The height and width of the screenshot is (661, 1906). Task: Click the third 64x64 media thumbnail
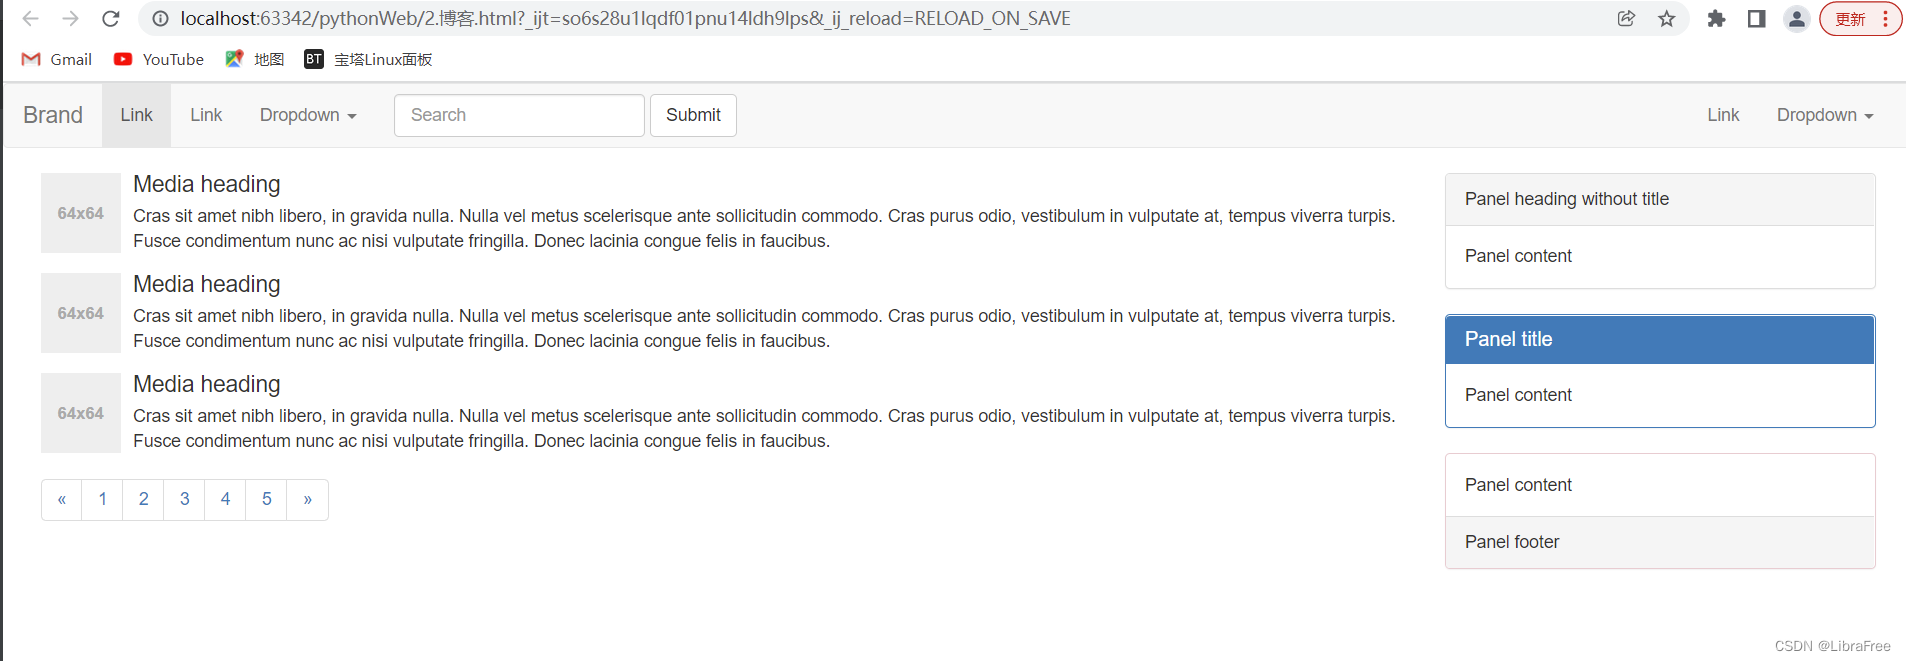pyautogui.click(x=81, y=413)
